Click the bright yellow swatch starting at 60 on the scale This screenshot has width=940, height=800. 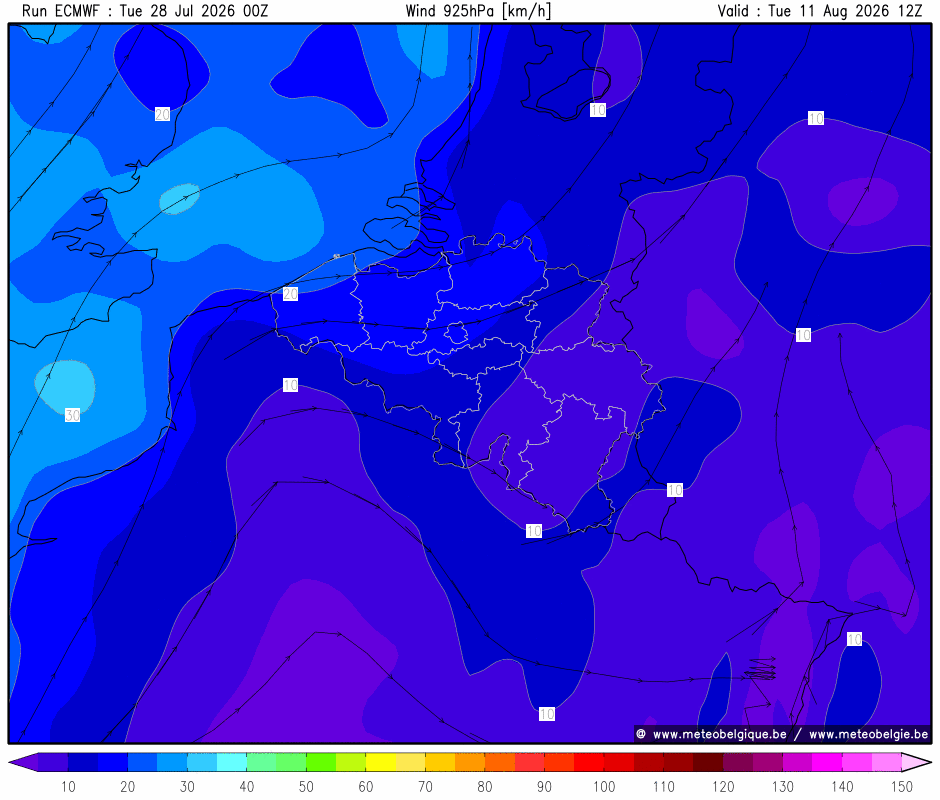[381, 762]
